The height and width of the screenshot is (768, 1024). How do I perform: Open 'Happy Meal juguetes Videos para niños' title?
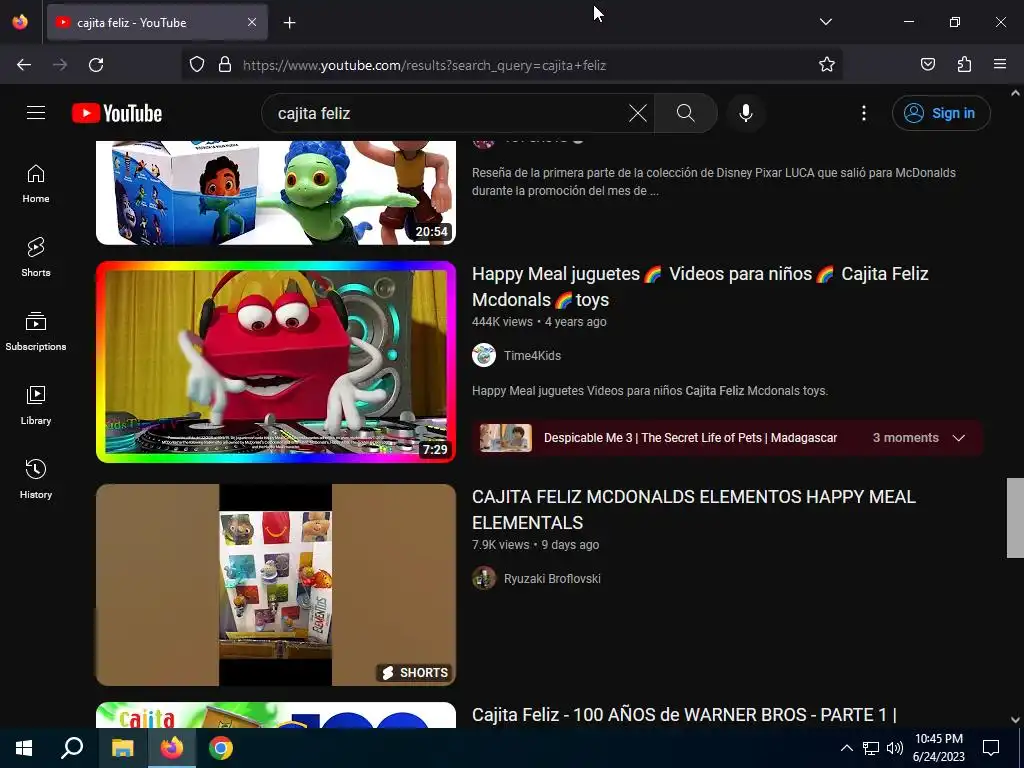point(700,286)
